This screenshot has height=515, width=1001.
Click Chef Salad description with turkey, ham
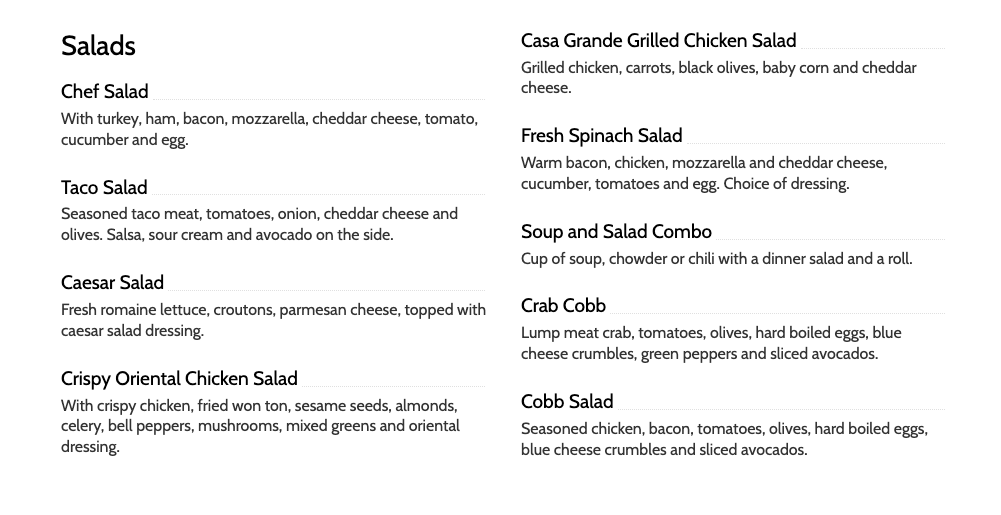pyautogui.click(x=269, y=130)
